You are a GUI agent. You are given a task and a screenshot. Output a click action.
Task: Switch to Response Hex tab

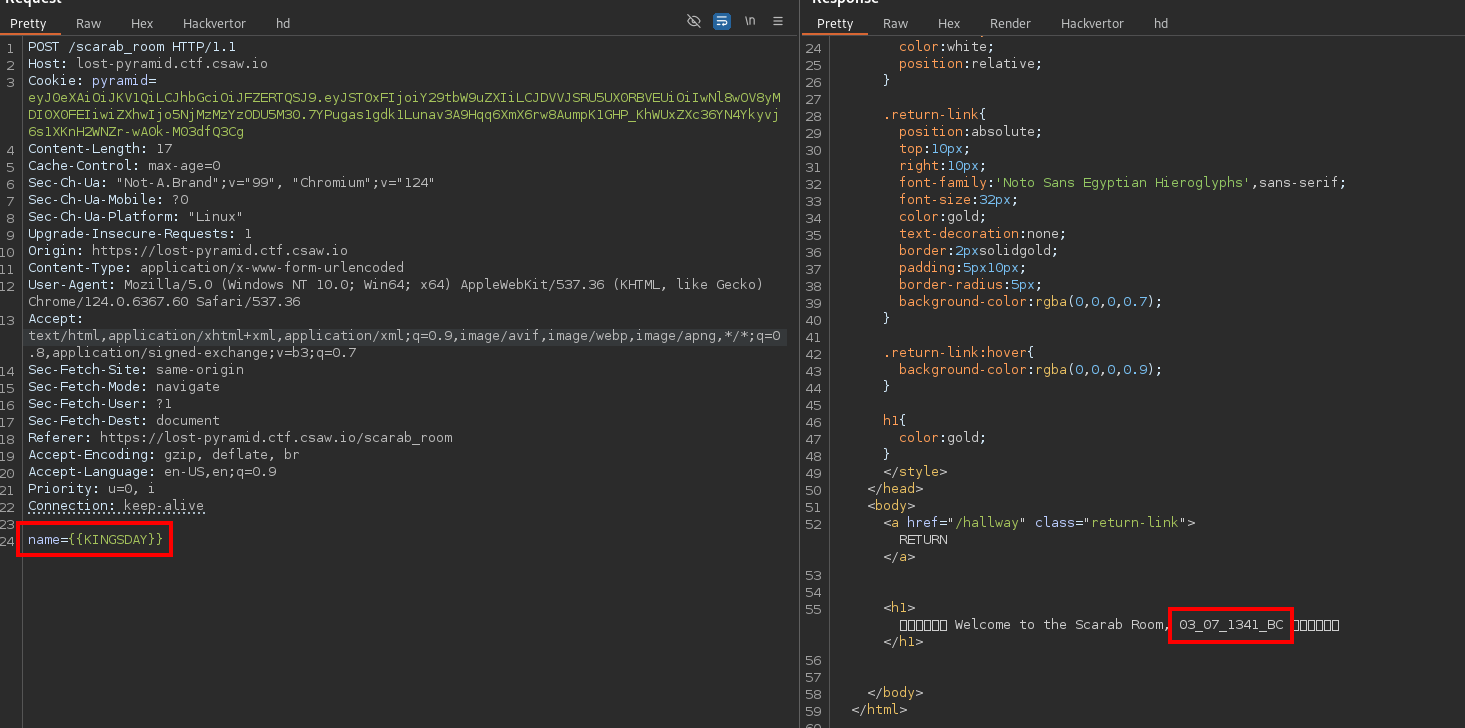coord(948,23)
